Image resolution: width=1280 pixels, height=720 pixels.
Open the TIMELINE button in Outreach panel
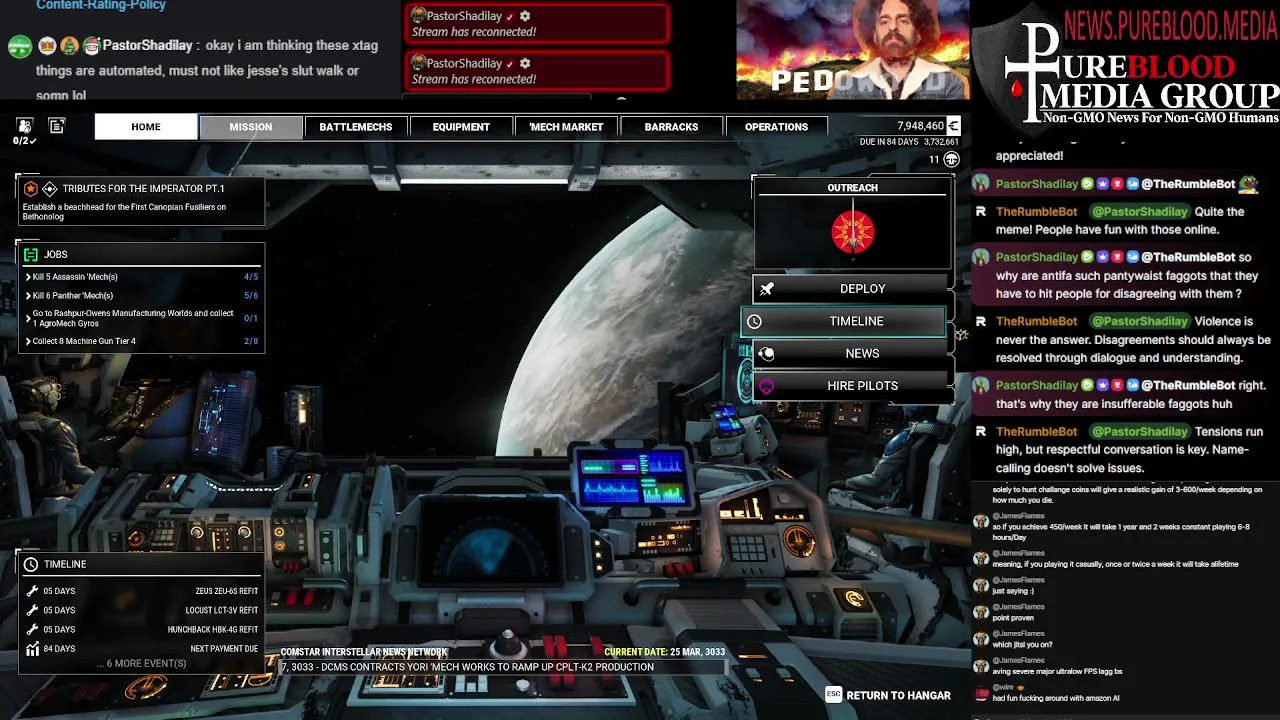[x=844, y=321]
